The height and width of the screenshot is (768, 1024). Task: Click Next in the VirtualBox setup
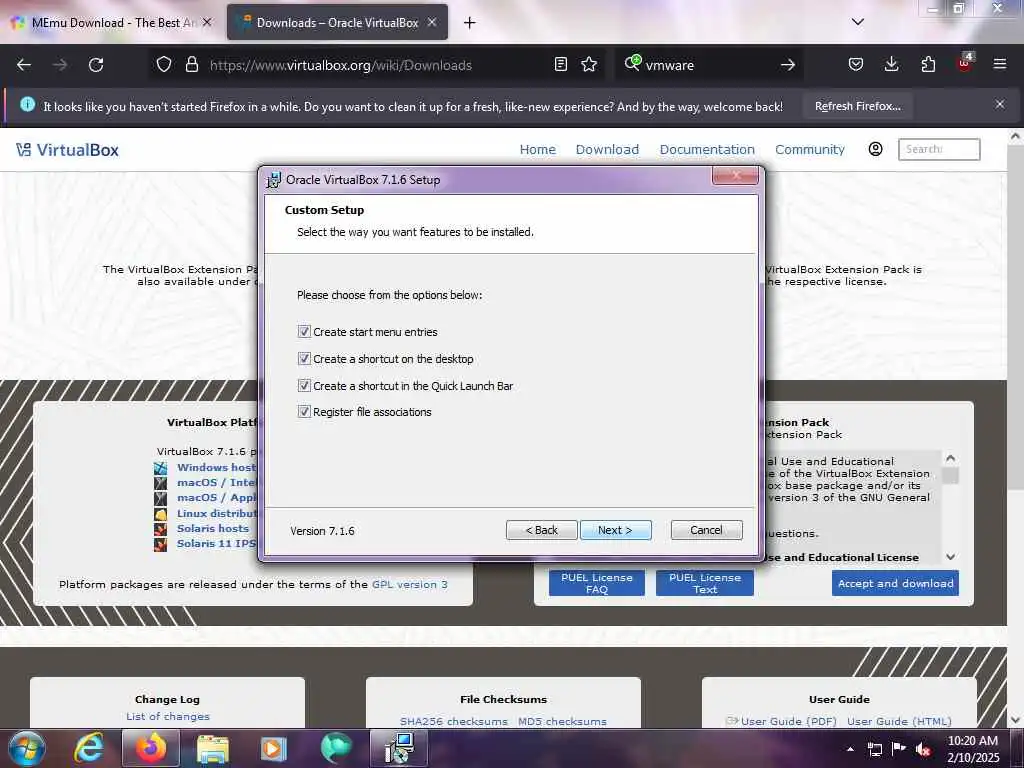coord(615,530)
